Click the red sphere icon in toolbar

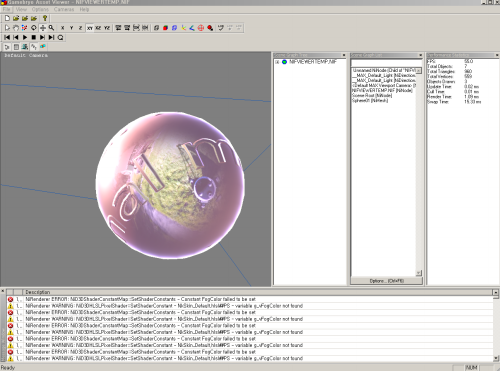[210, 28]
